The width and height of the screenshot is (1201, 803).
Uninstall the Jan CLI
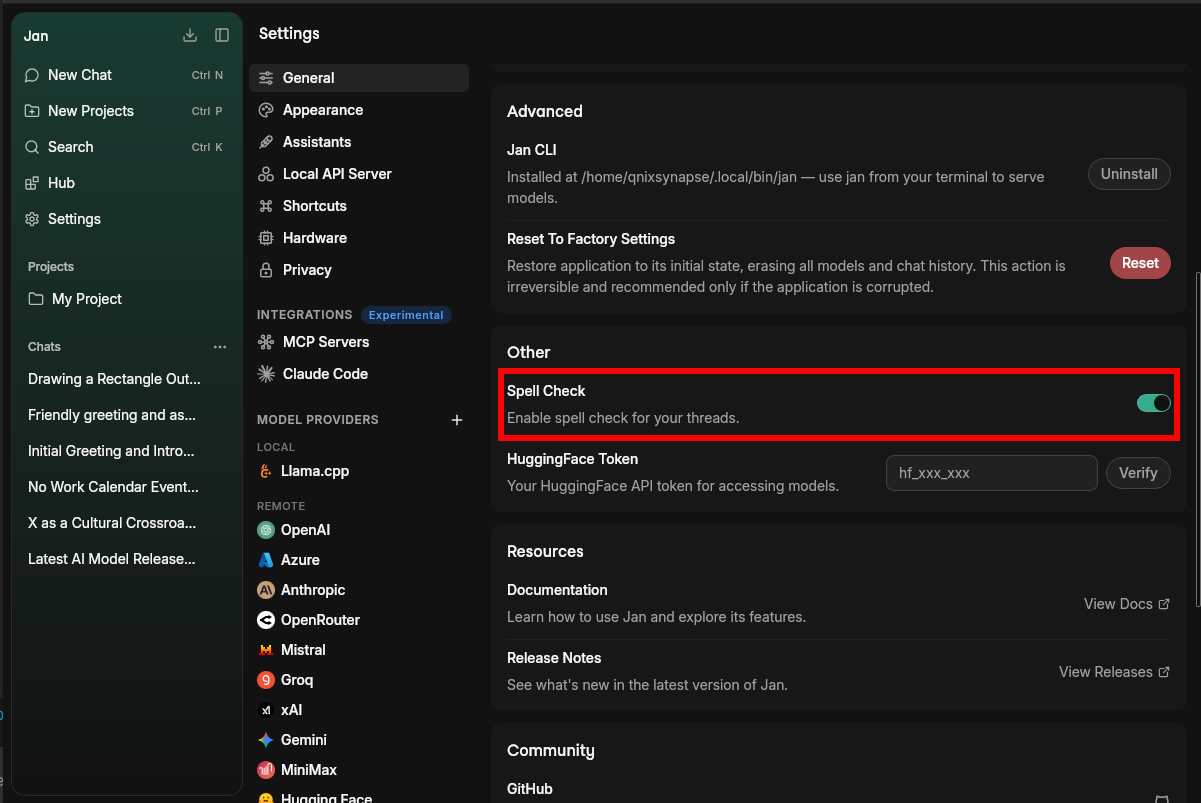click(x=1129, y=174)
